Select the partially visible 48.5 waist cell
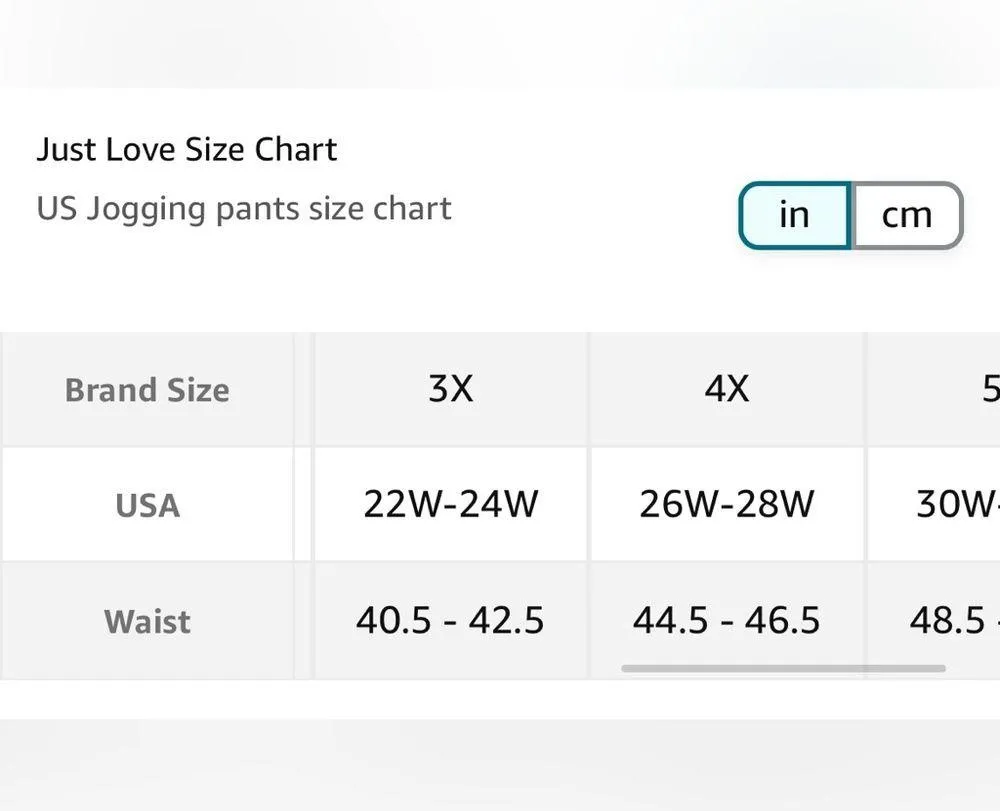 950,621
